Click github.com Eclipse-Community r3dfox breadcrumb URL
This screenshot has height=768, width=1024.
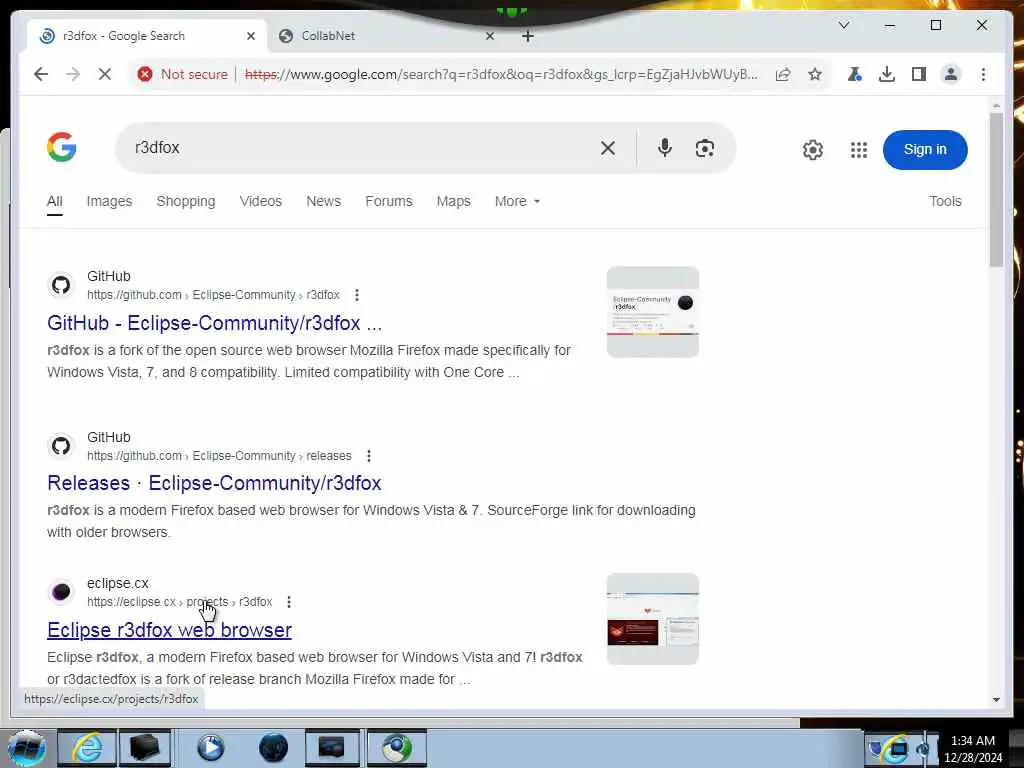pyautogui.click(x=214, y=295)
